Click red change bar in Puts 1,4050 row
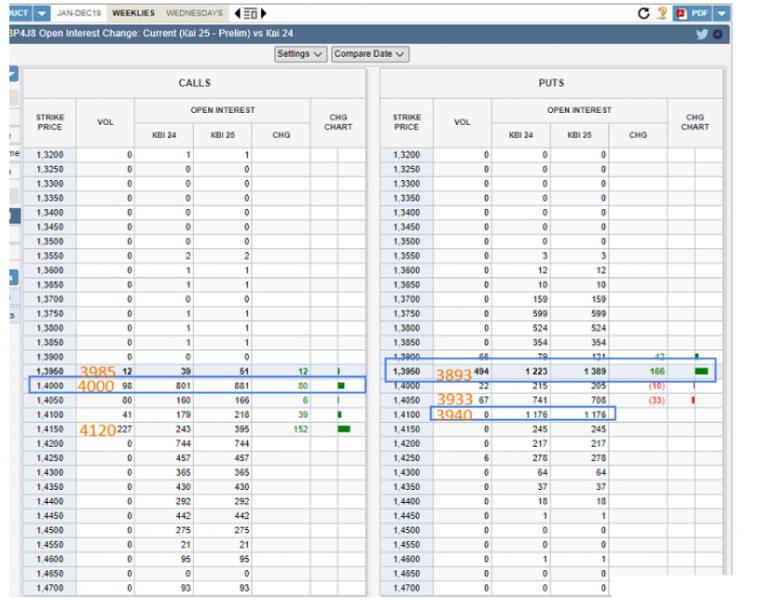 coord(694,400)
